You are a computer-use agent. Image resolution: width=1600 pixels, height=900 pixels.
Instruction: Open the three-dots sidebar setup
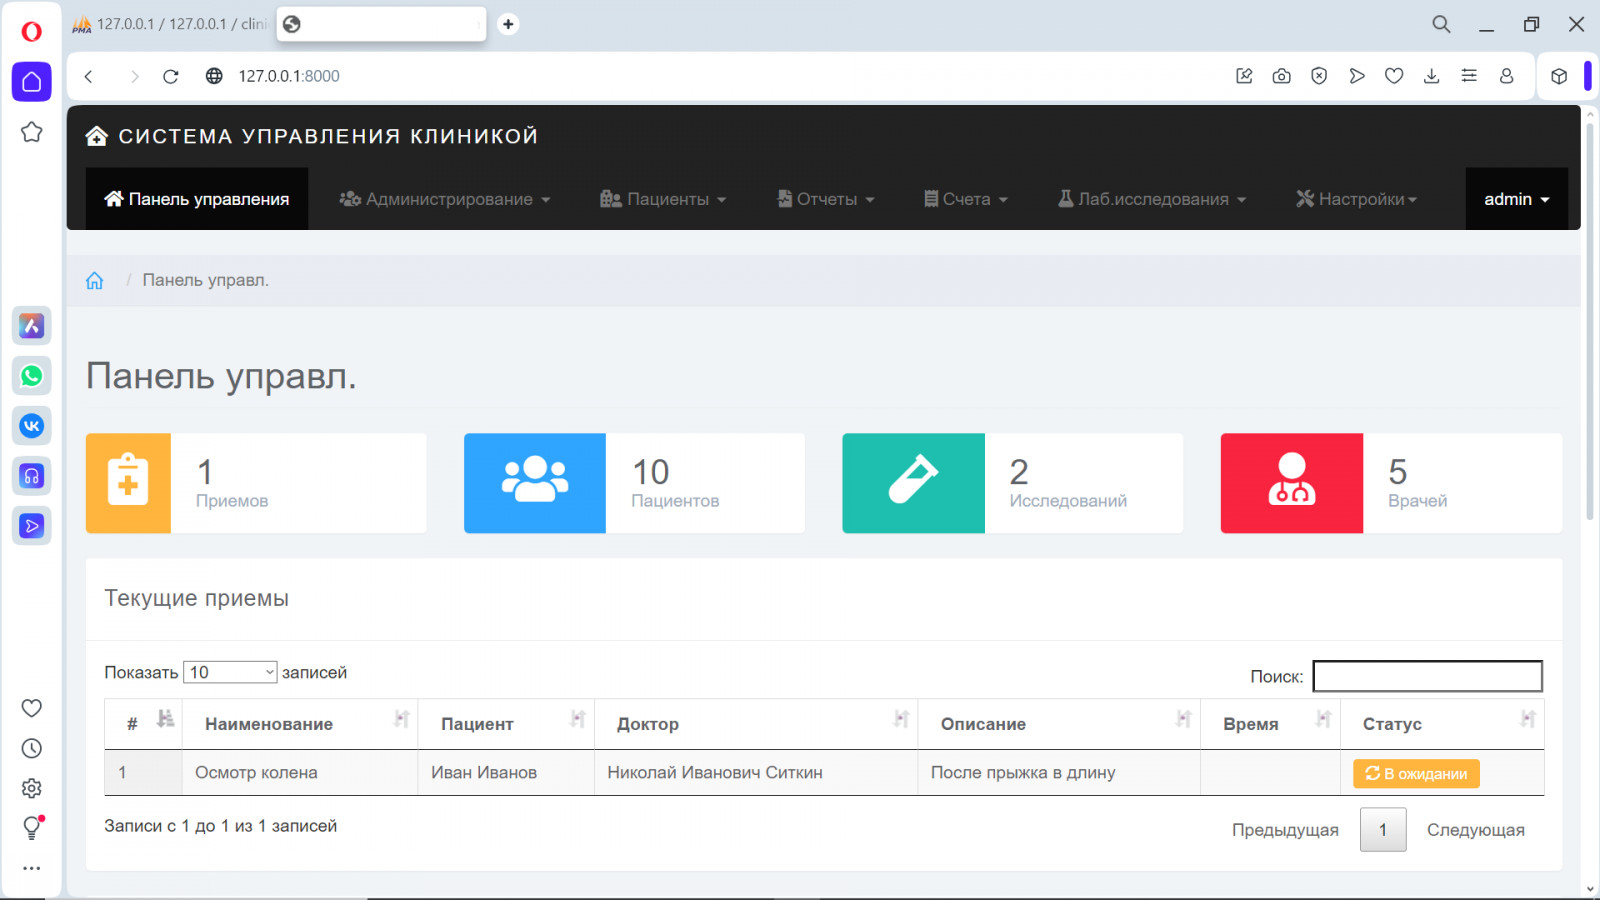(32, 868)
